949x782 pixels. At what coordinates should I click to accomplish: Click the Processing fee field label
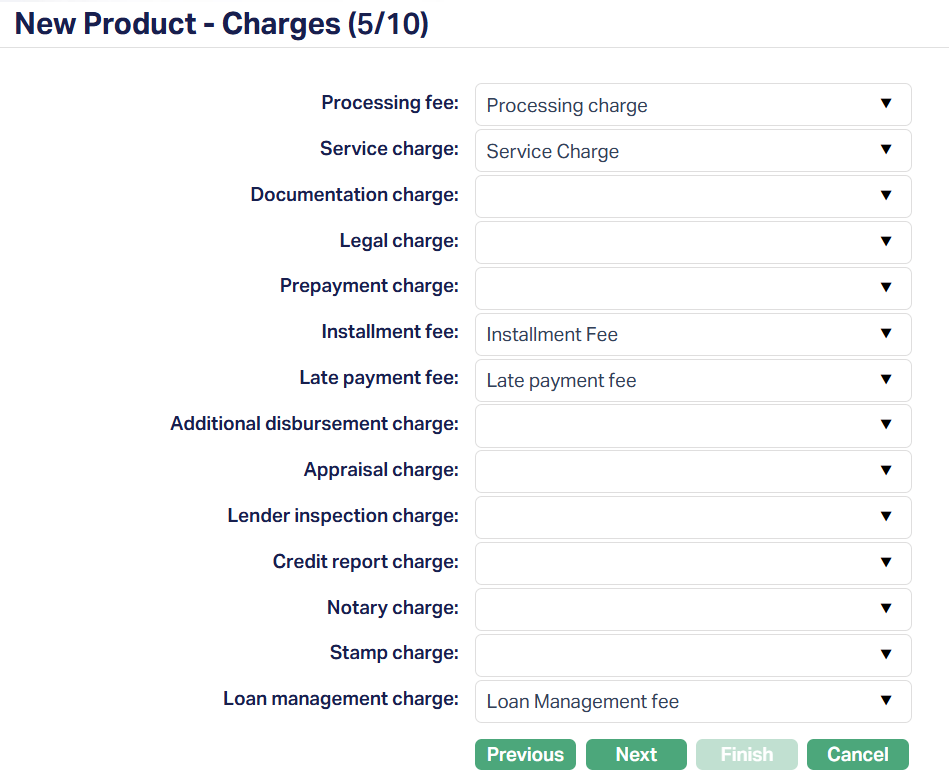(389, 103)
